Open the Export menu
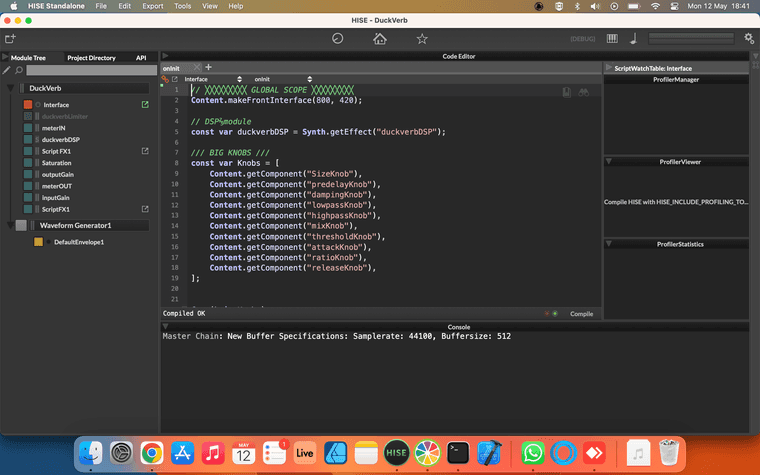The height and width of the screenshot is (475, 760). (152, 6)
